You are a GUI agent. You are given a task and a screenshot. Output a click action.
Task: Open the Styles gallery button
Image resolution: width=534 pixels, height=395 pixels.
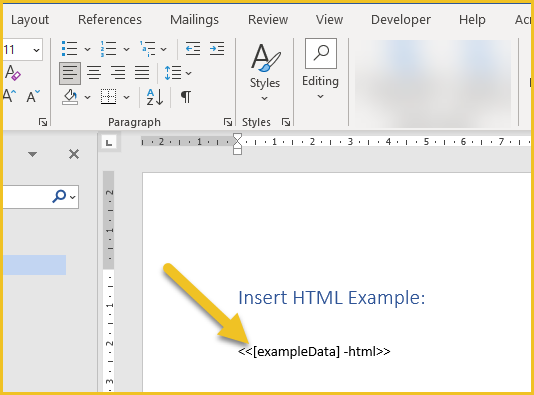[265, 73]
